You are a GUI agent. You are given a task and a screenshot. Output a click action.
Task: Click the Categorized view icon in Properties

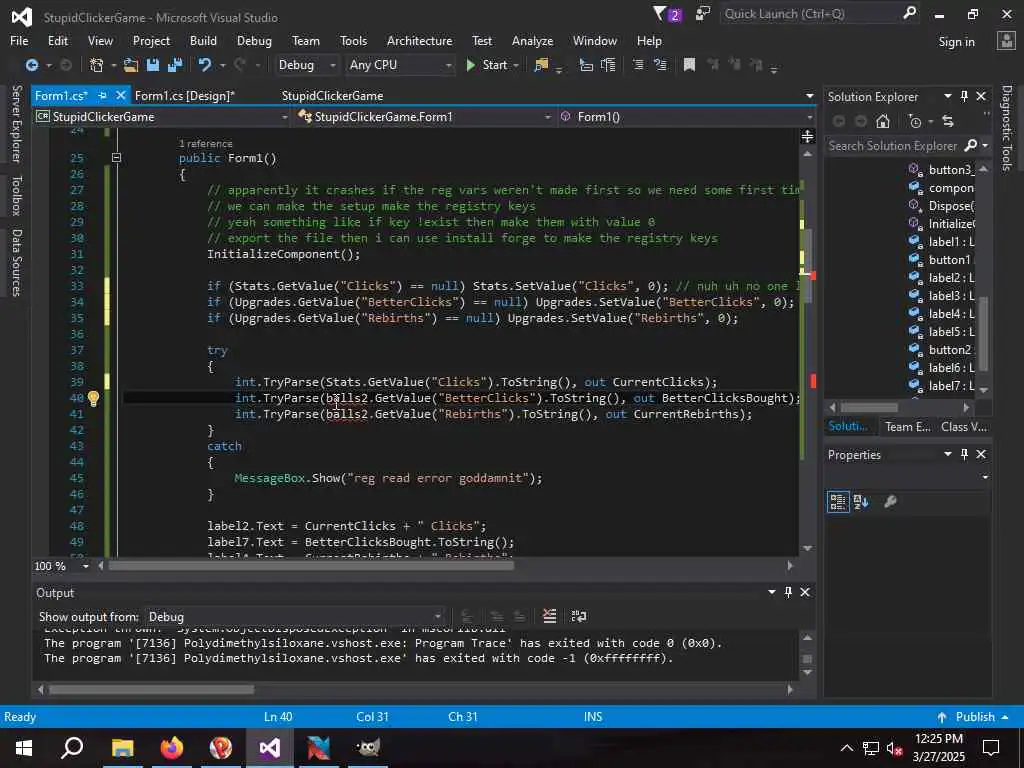point(838,502)
